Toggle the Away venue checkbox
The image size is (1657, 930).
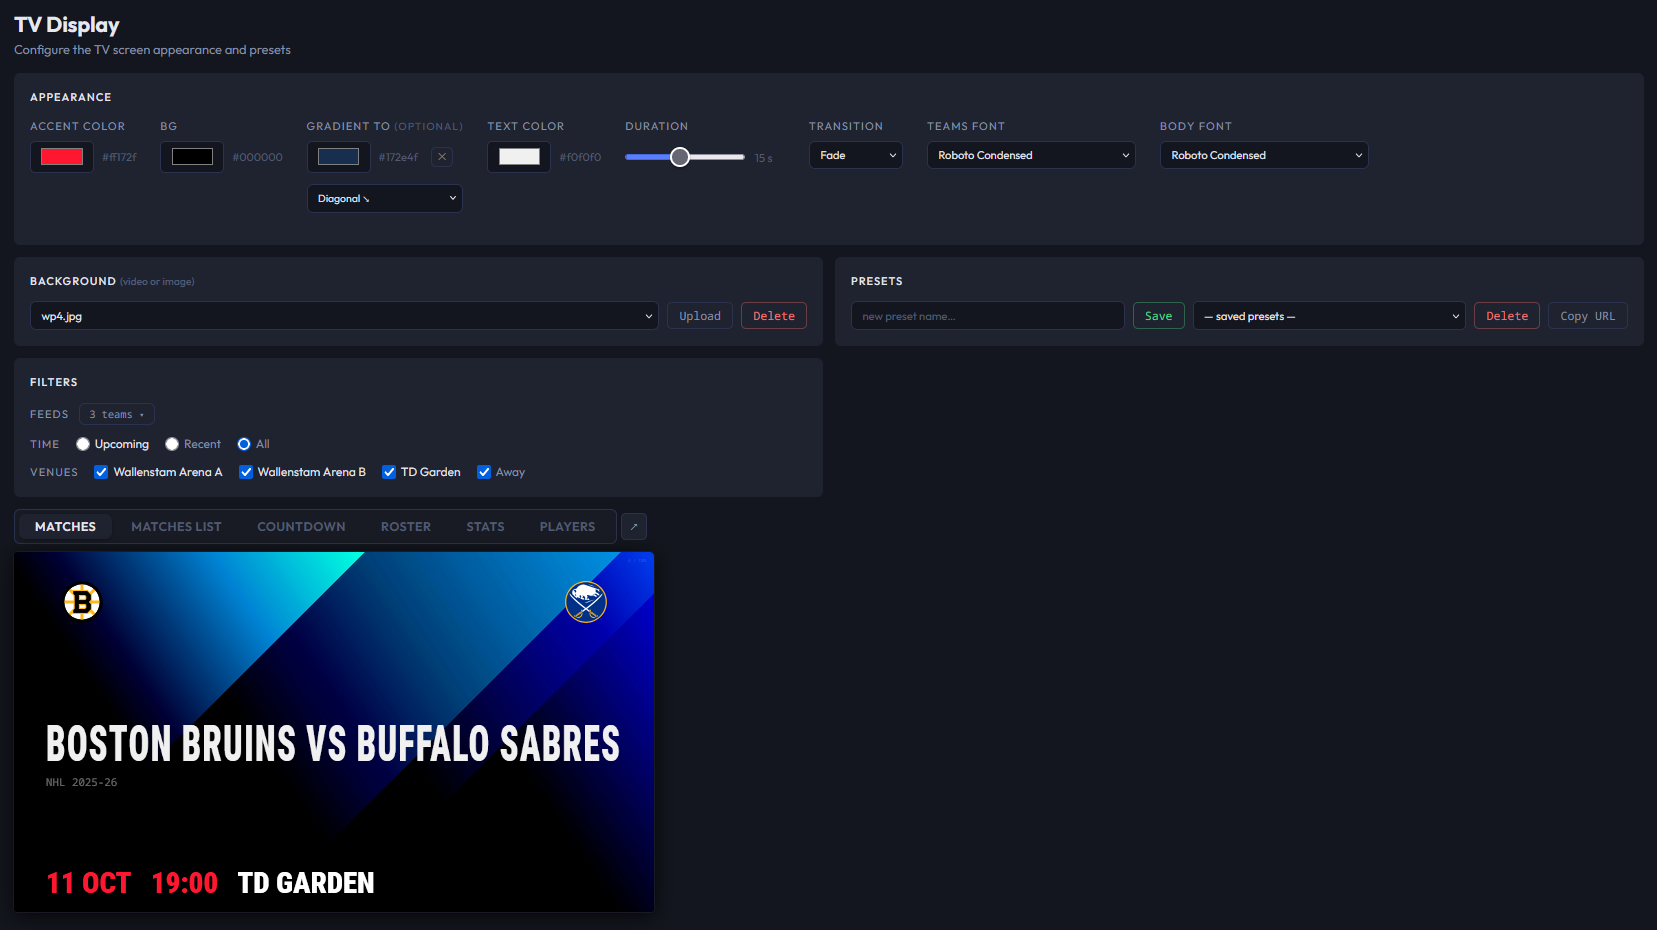coord(484,472)
